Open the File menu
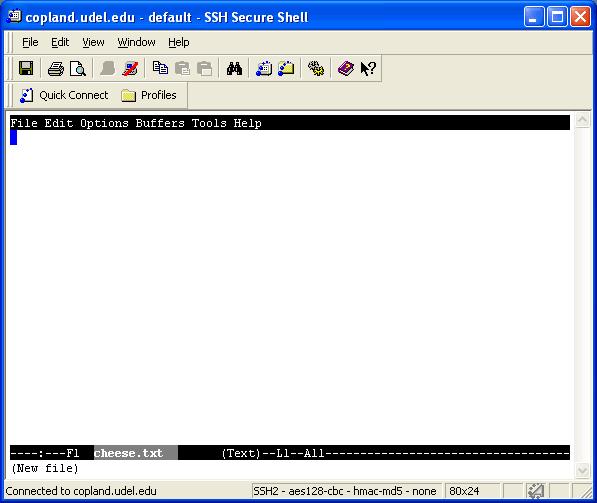597x503 pixels. coord(30,42)
